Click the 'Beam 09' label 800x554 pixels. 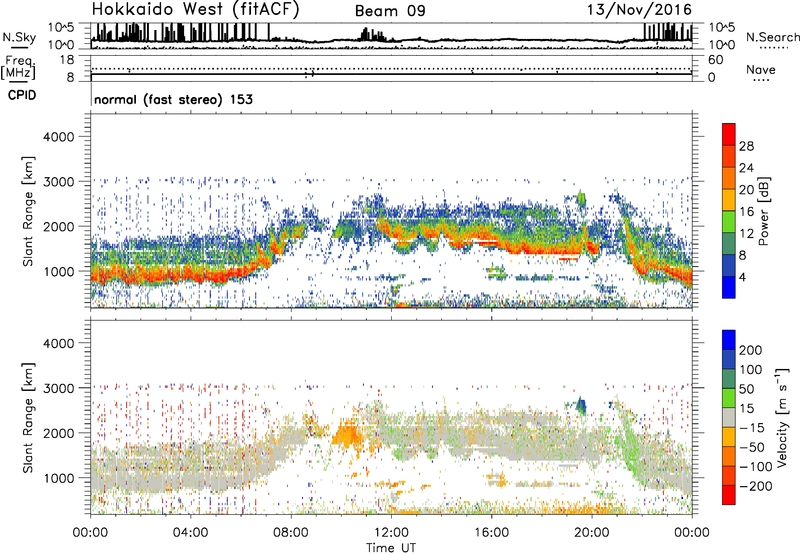pos(390,11)
